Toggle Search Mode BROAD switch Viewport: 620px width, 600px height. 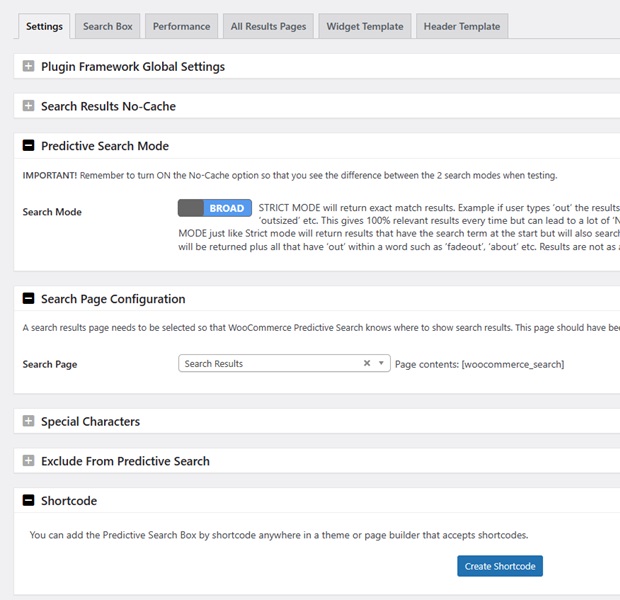pyautogui.click(x=214, y=208)
